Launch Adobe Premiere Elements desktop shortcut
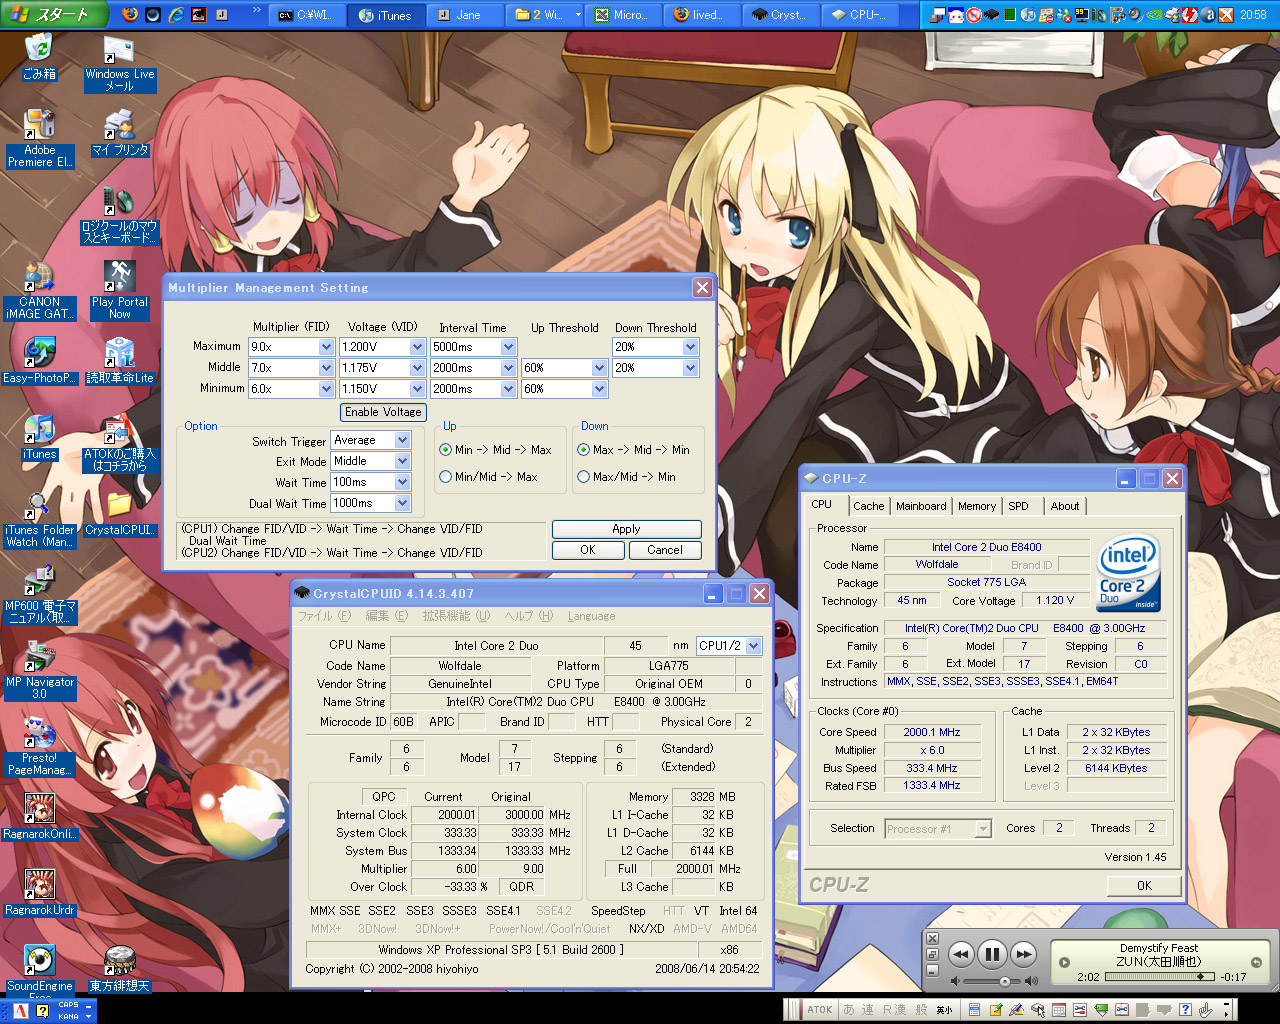Screen dimensions: 1280x1024 tap(39, 138)
